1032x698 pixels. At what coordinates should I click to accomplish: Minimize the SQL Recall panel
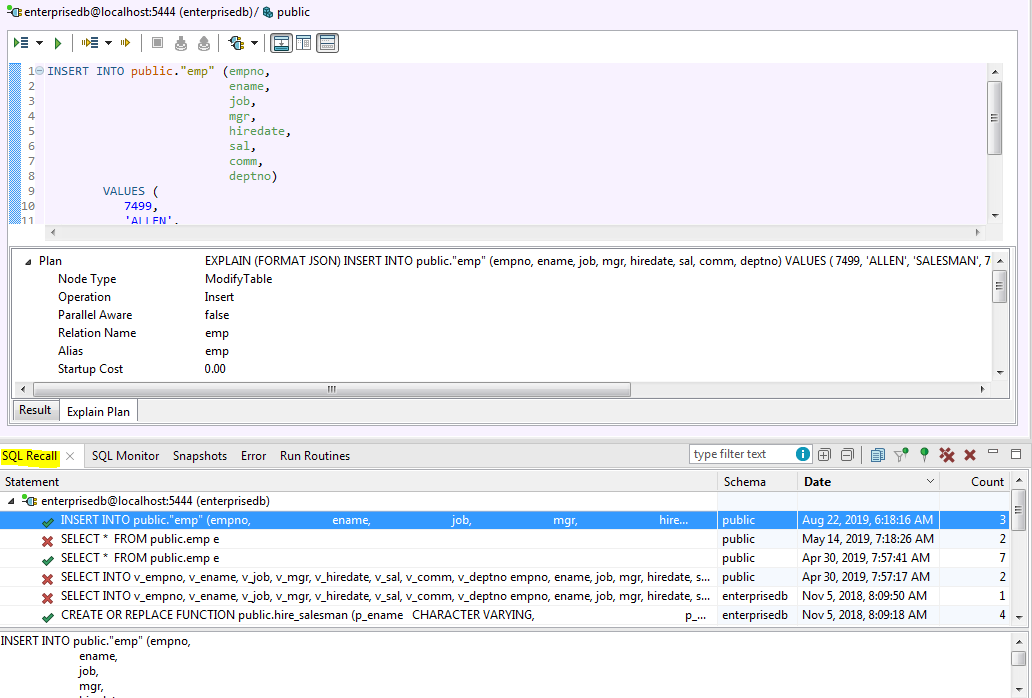coord(993,452)
